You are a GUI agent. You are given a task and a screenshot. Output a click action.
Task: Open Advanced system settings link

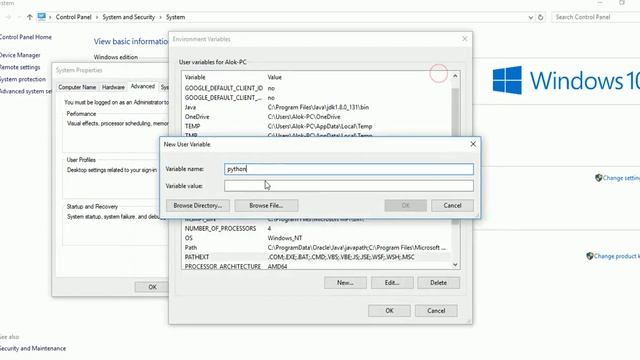26,91
